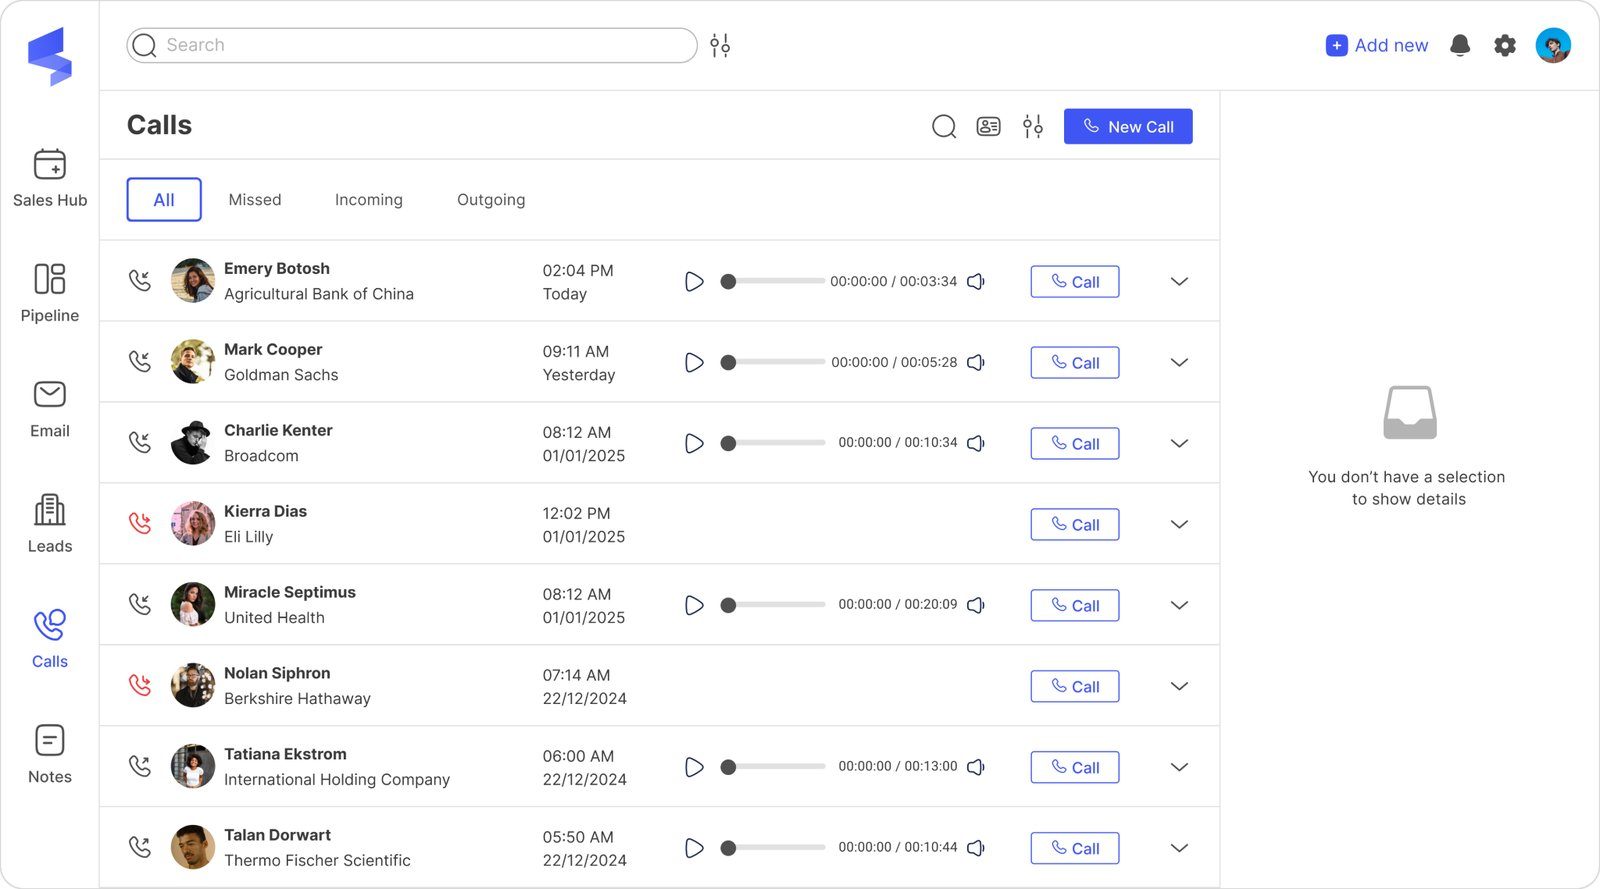Open Notes from the sidebar
Image resolution: width=1600 pixels, height=889 pixels.
(x=50, y=754)
